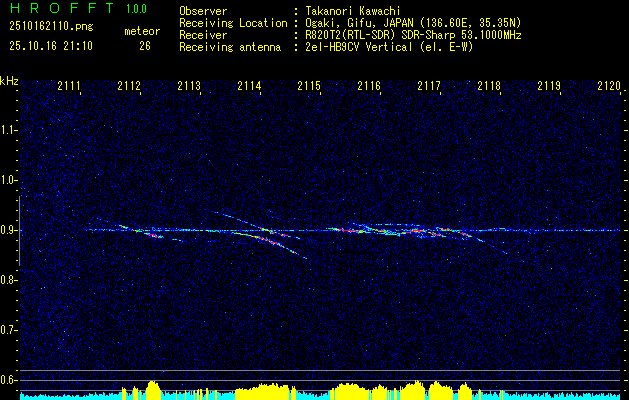Viewport: 629px width, 400px height.
Task: Click the Receiving antenna field label
Action: click(230, 47)
